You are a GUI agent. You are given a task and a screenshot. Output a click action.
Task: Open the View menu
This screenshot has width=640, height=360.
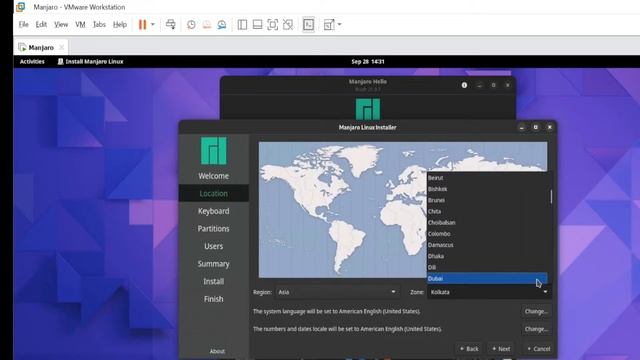[x=61, y=24]
